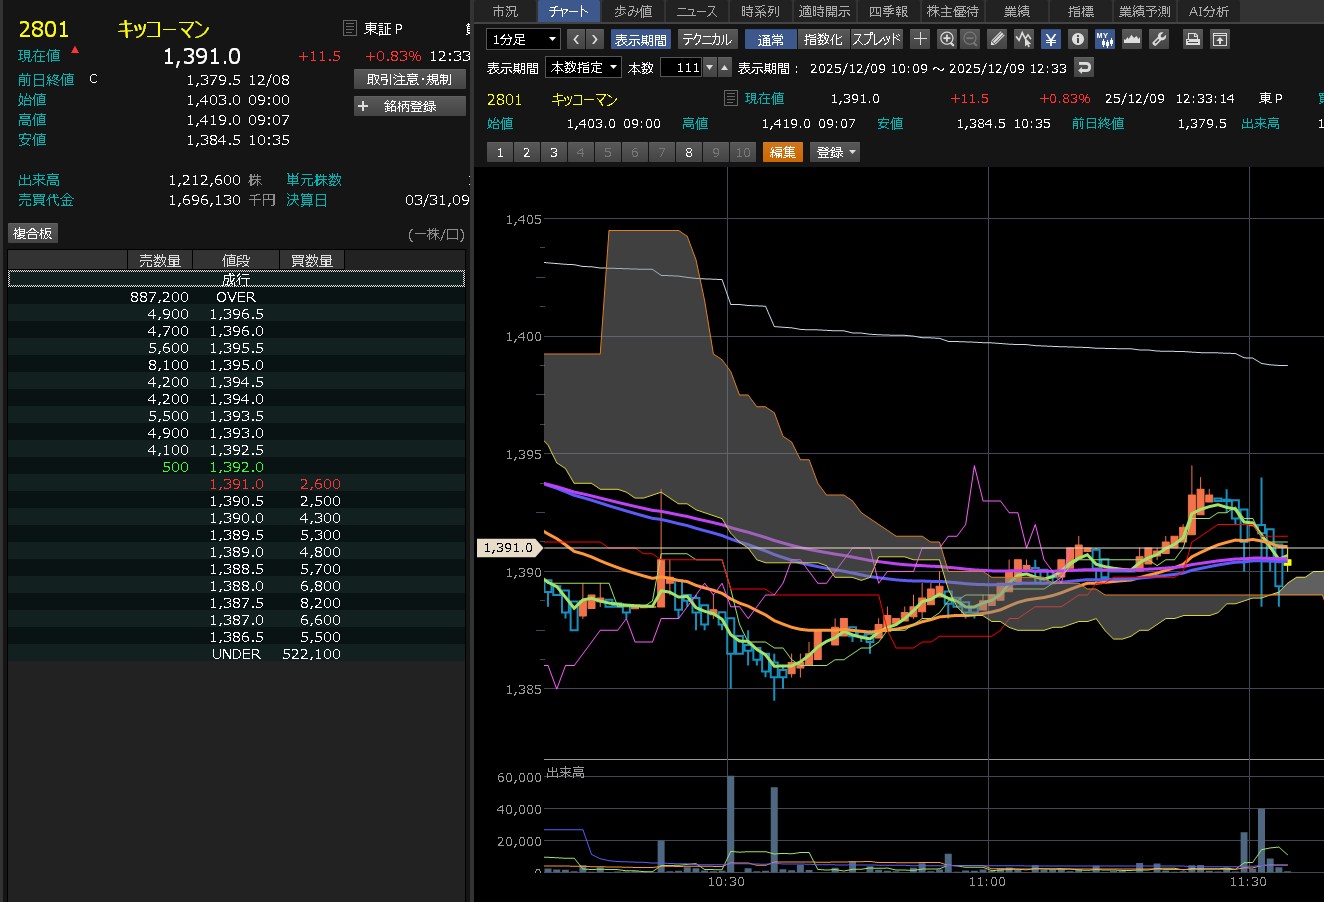Click the orange 編集 button

pyautogui.click(x=782, y=152)
